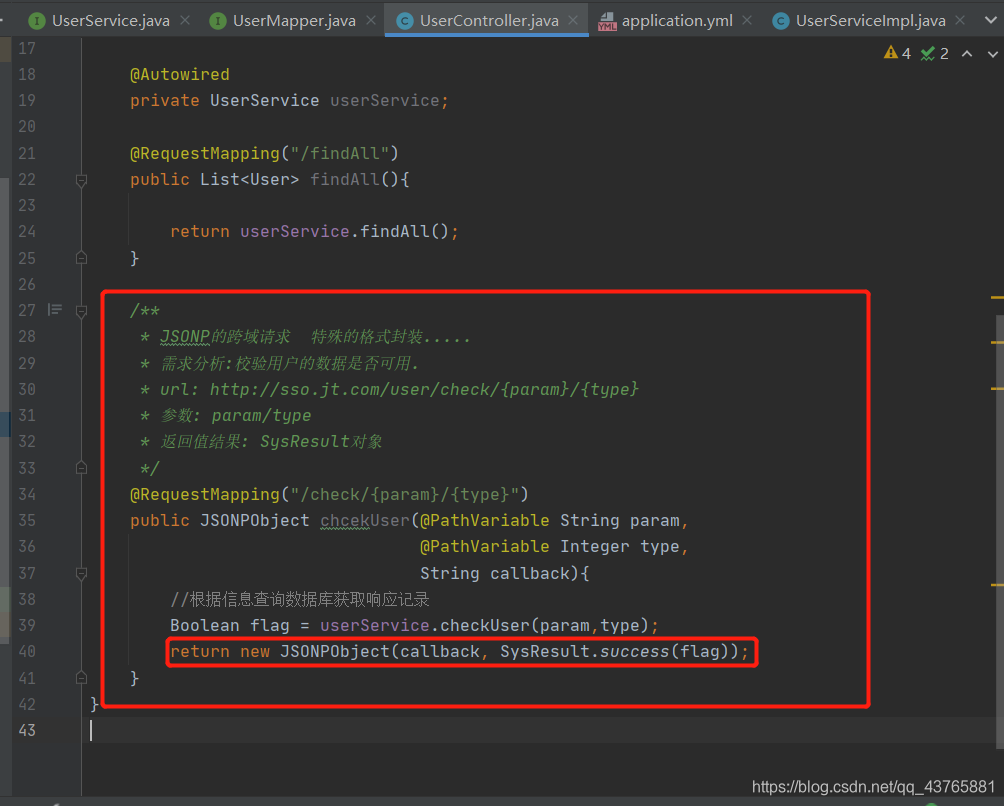Image resolution: width=1004 pixels, height=806 pixels.
Task: Click line number 34 in the gutter
Action: click(x=27, y=494)
